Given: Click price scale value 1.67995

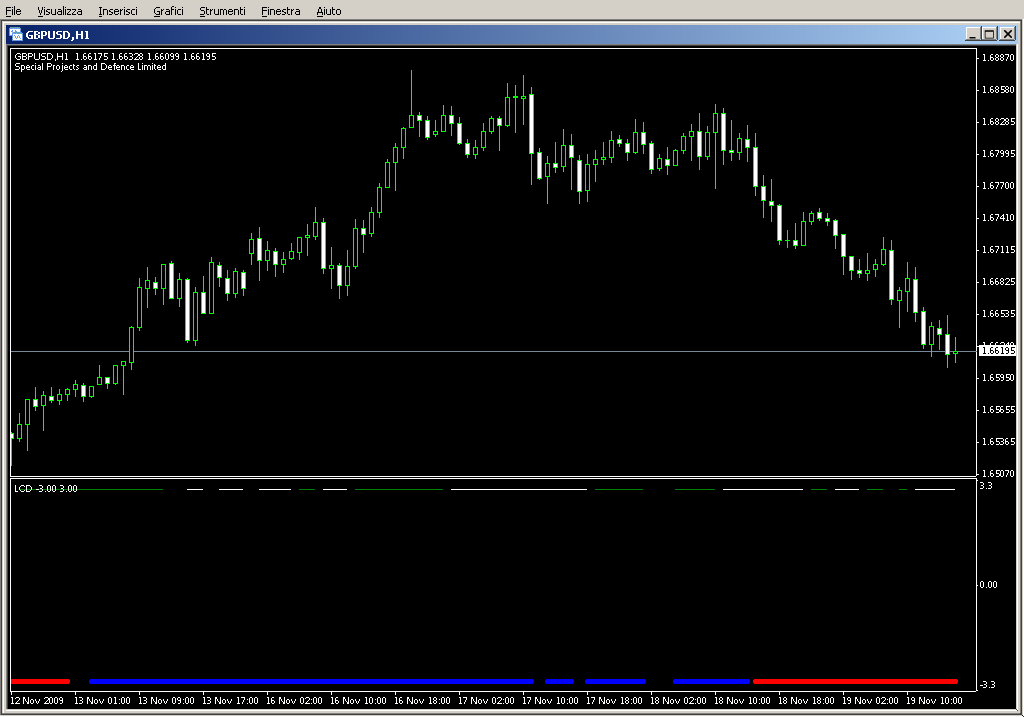Looking at the screenshot, I should (x=999, y=153).
